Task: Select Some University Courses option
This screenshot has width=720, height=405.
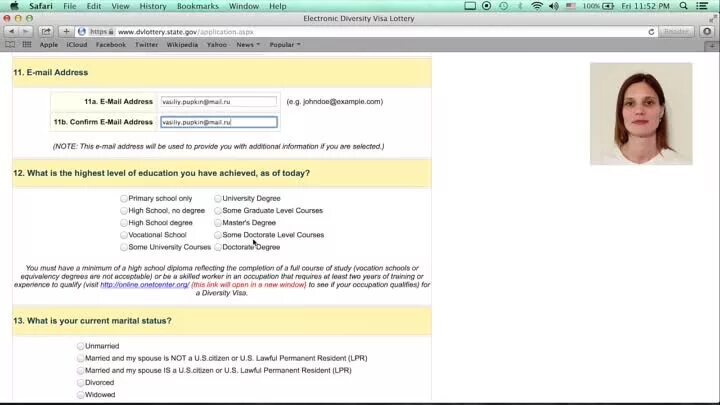Action: 124,247
